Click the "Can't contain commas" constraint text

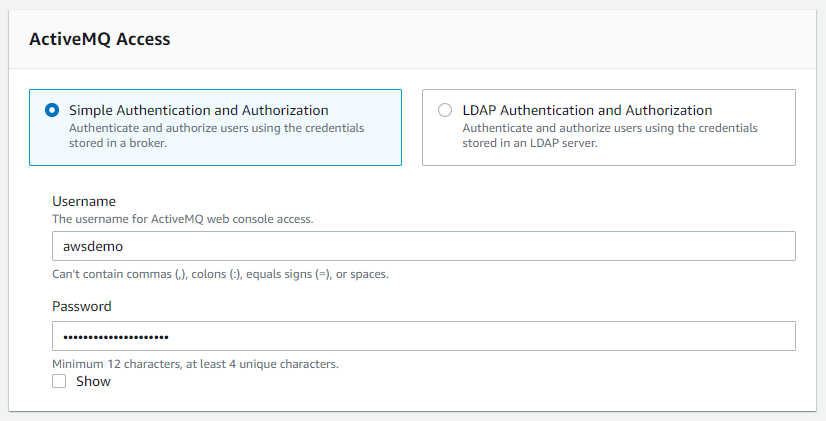(x=220, y=274)
